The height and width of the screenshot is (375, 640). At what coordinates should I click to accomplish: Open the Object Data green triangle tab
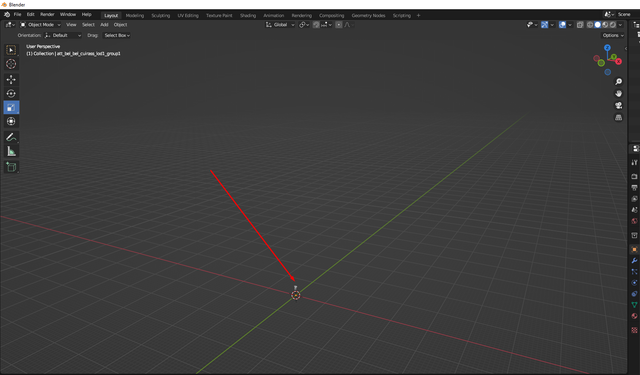(x=634, y=304)
